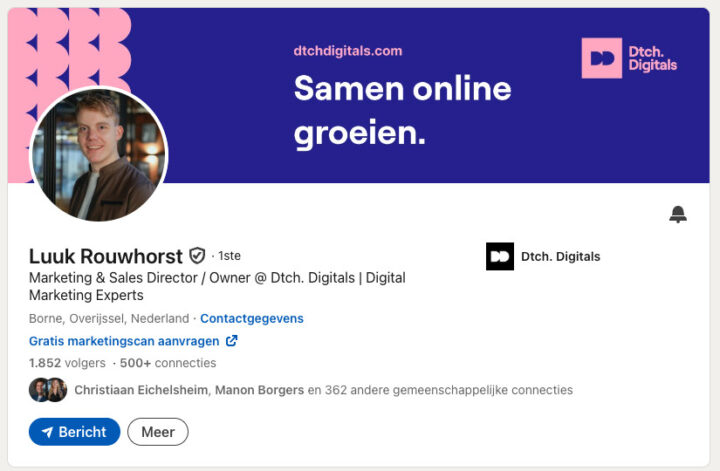Open mutual connection Manon Borgers
Image resolution: width=720 pixels, height=471 pixels.
coord(259,390)
